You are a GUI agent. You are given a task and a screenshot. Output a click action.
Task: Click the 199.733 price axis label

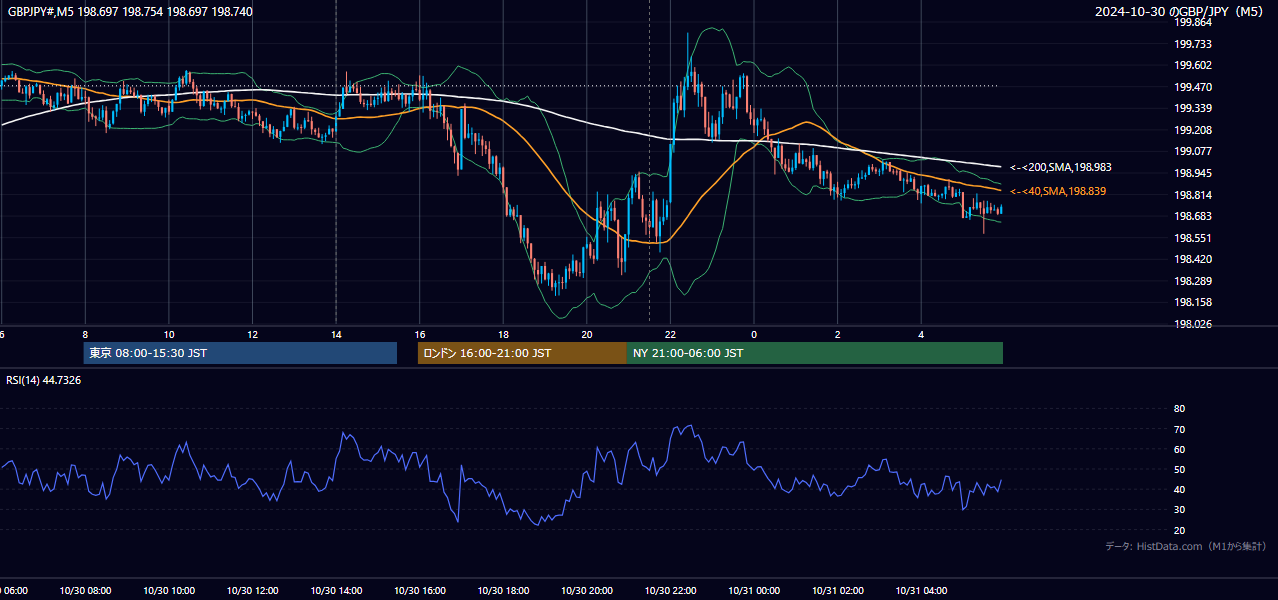click(x=1193, y=44)
